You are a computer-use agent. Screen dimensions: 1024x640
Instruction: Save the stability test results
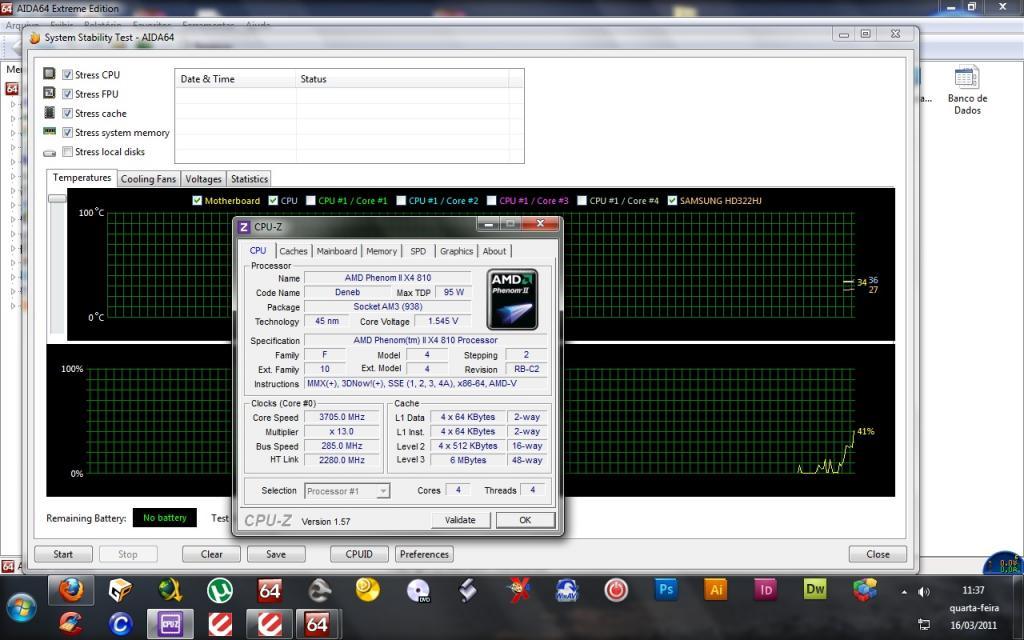coord(276,554)
